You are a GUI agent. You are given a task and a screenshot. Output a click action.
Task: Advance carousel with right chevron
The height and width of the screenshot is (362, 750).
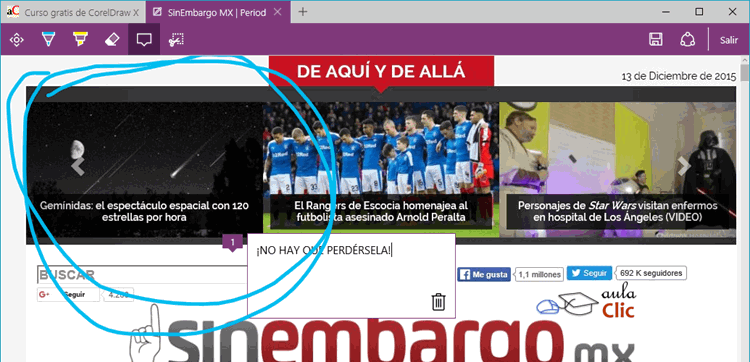pos(684,166)
